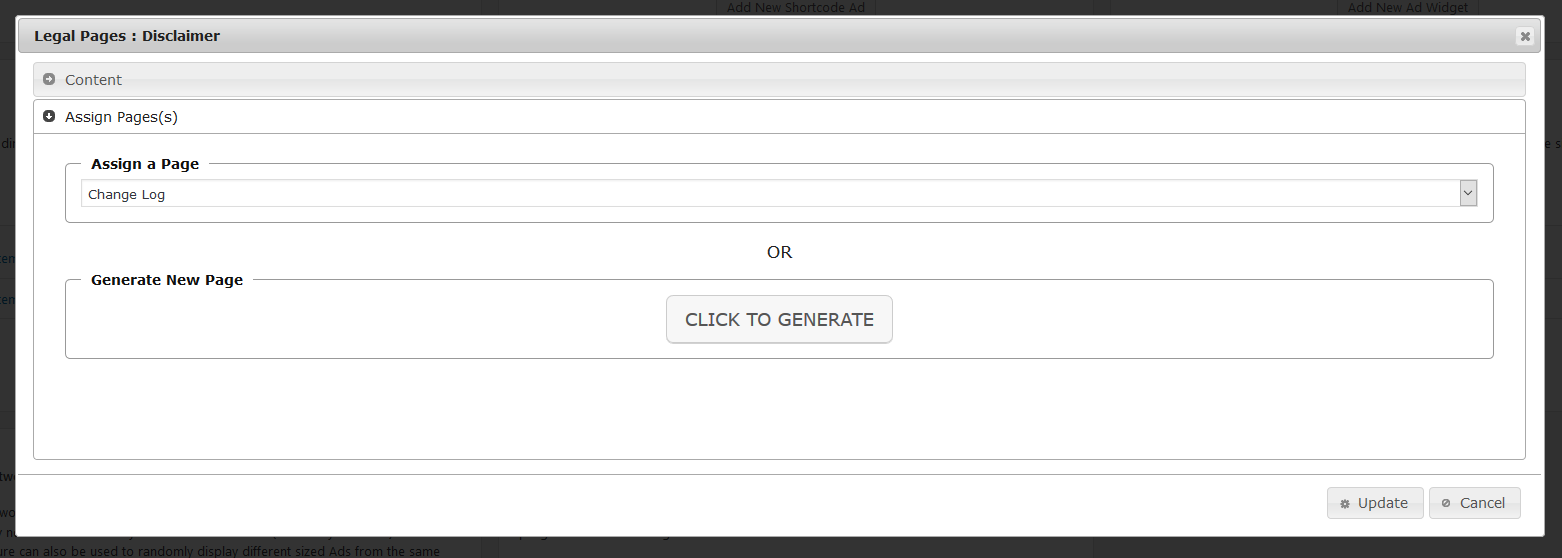Click the OR separator text

[779, 252]
